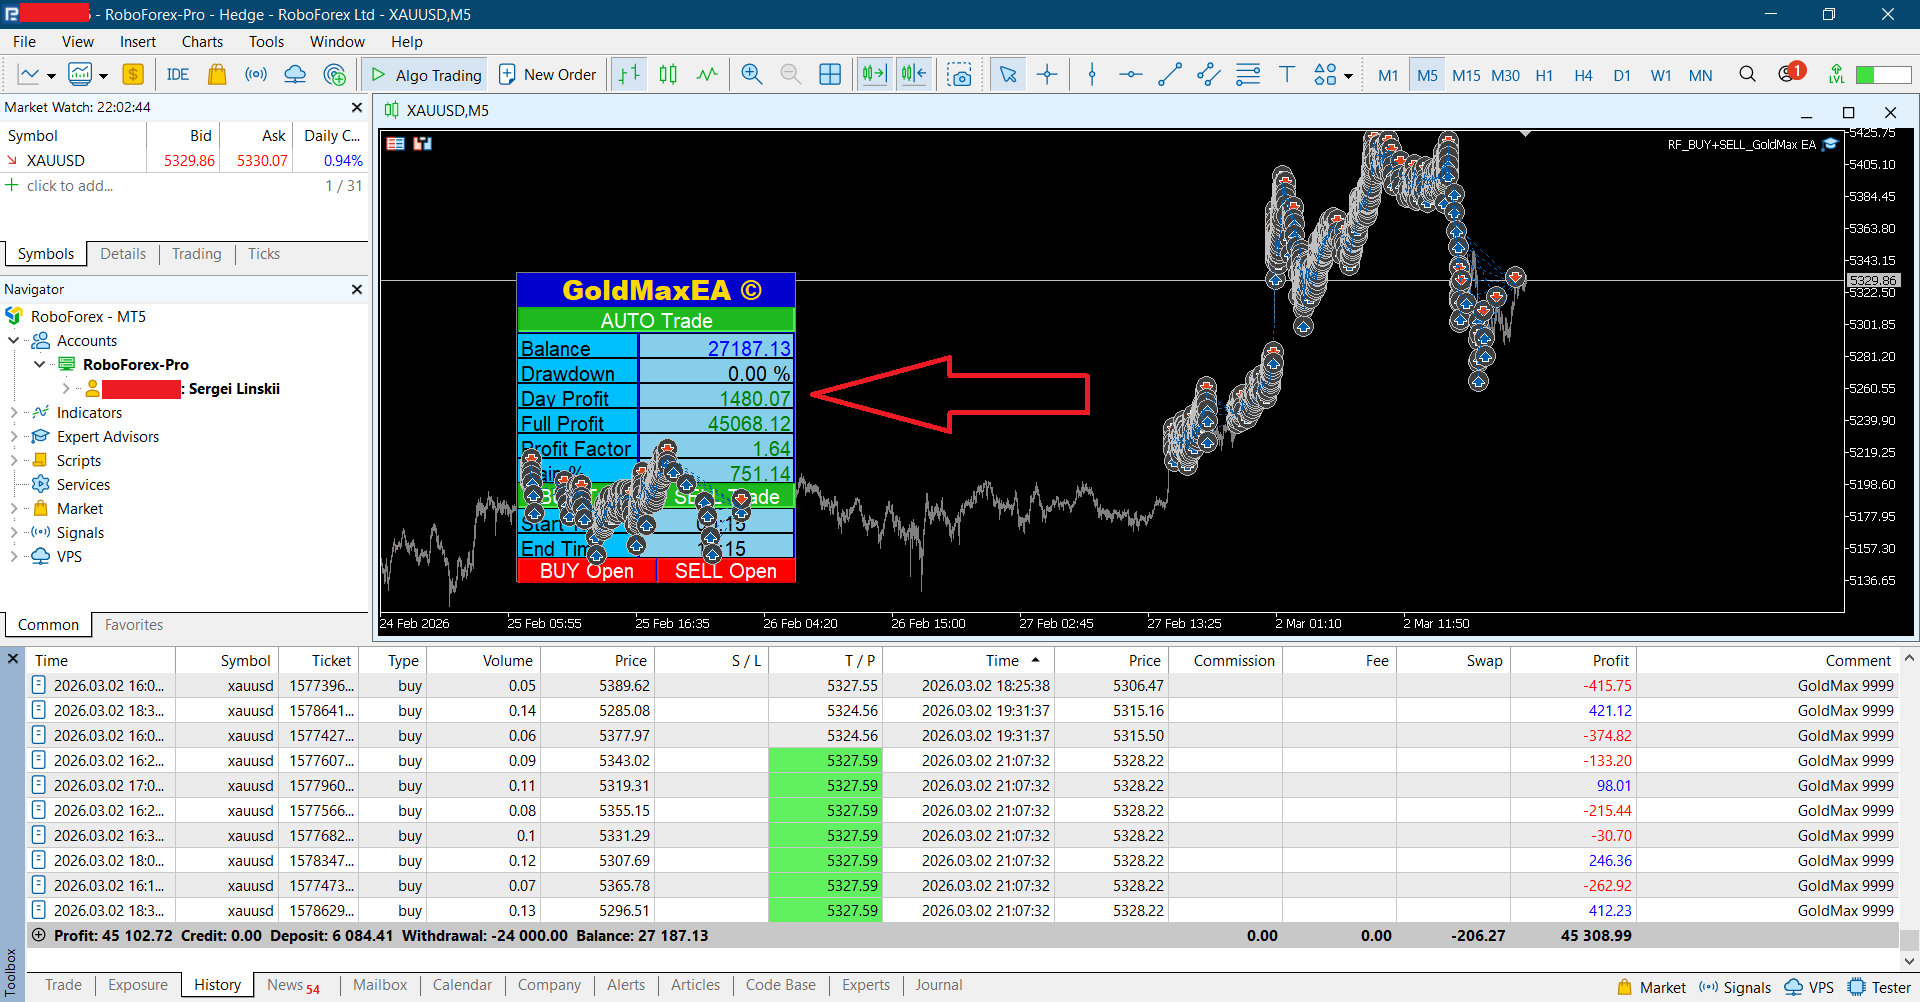Toggle the cursor selection mode
The width and height of the screenshot is (1920, 1002).
1008,75
